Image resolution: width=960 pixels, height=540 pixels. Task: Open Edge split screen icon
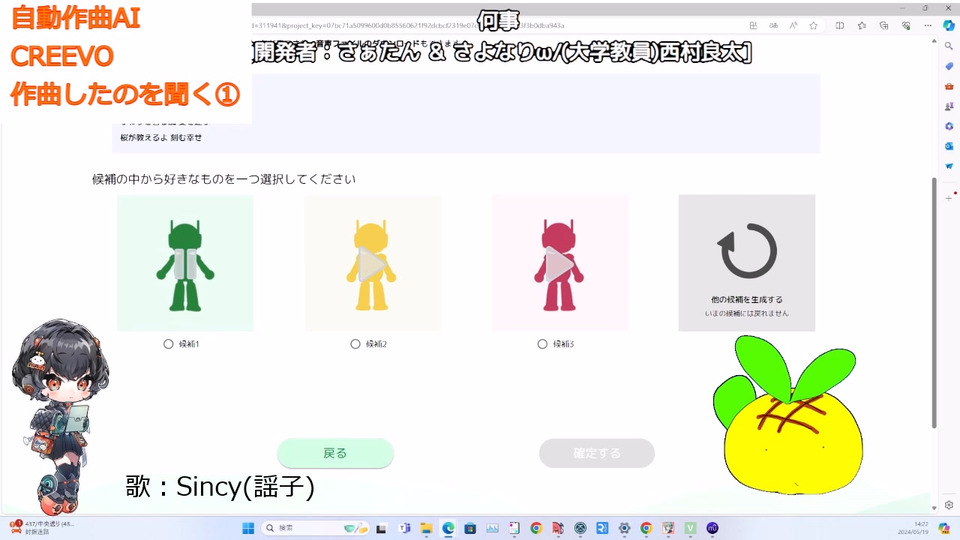(839, 26)
